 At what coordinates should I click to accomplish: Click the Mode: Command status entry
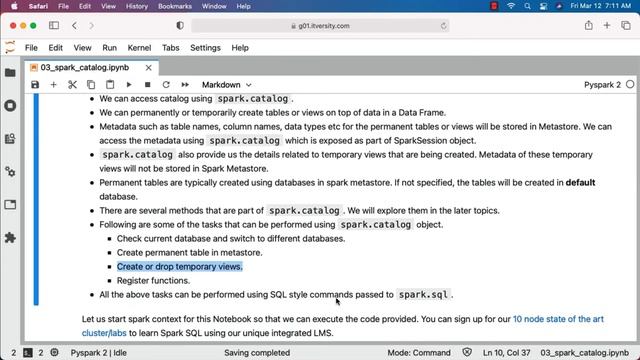point(419,353)
